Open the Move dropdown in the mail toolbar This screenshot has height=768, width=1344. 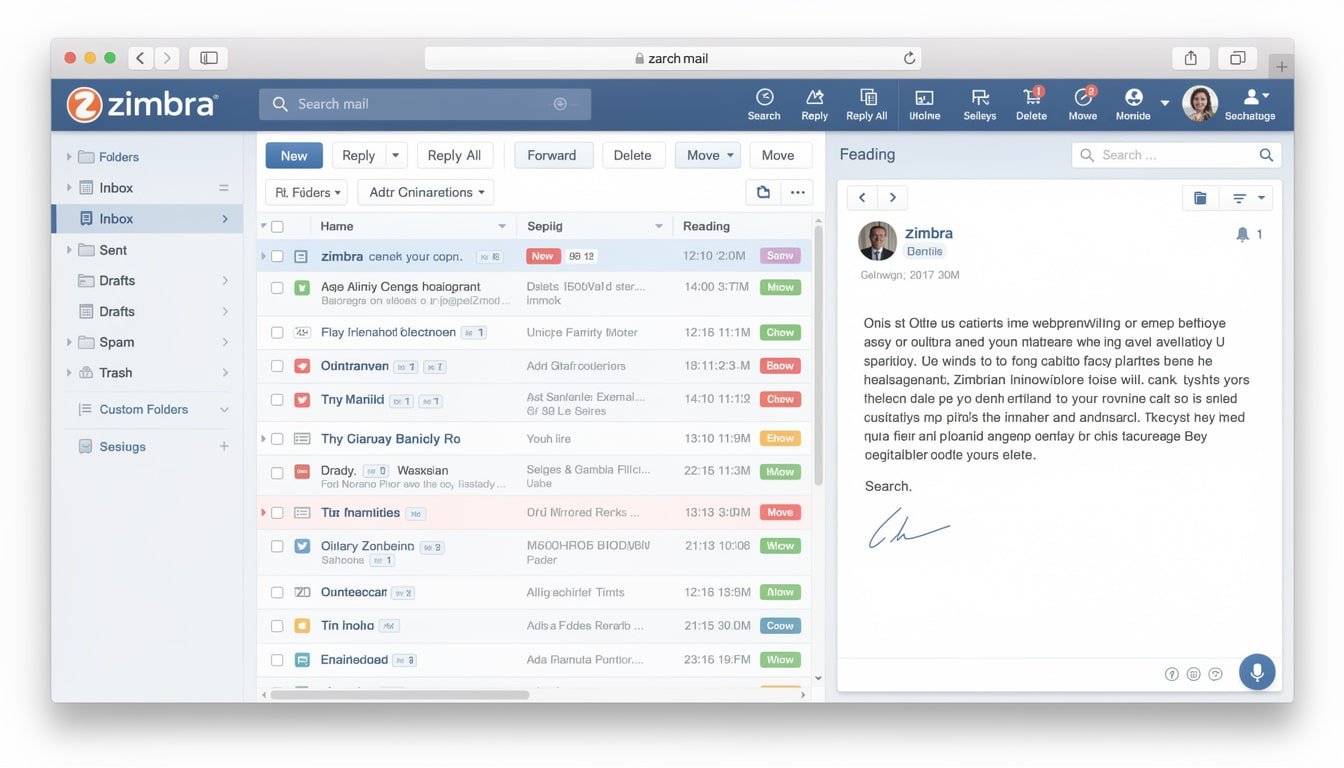tap(707, 155)
